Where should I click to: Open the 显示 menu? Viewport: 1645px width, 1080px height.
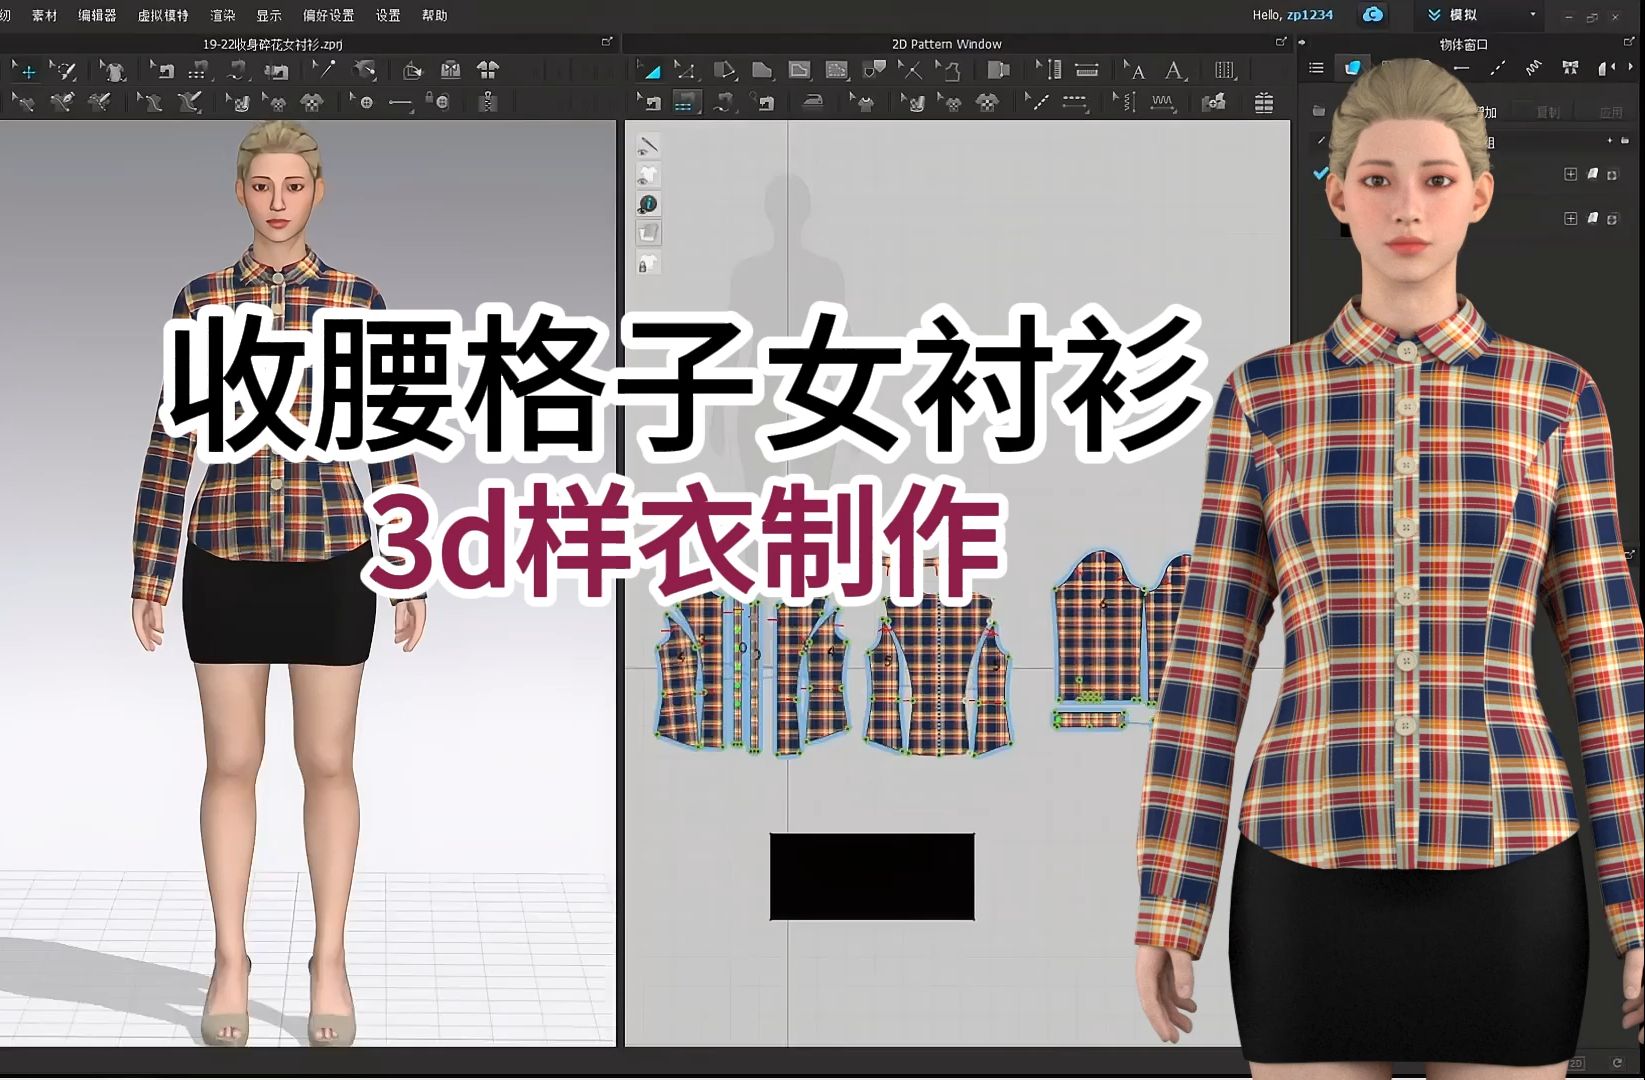(269, 16)
